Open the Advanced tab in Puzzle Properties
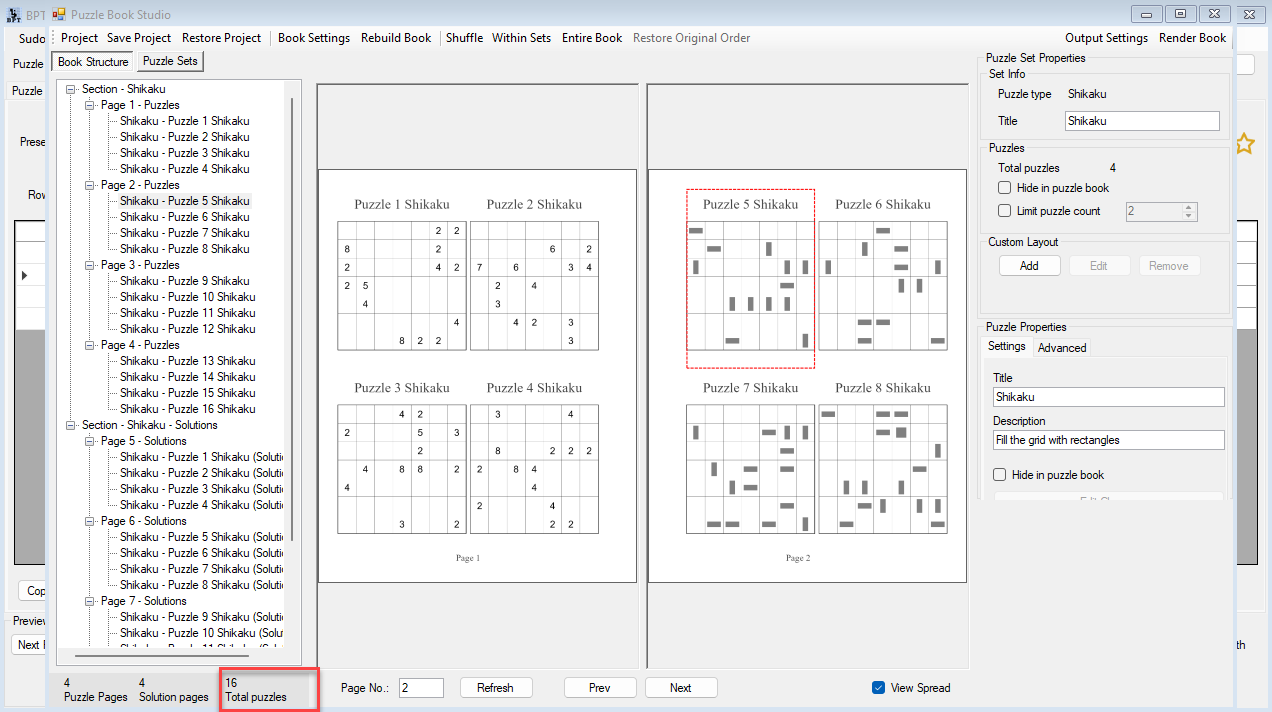1272x712 pixels. click(1062, 348)
